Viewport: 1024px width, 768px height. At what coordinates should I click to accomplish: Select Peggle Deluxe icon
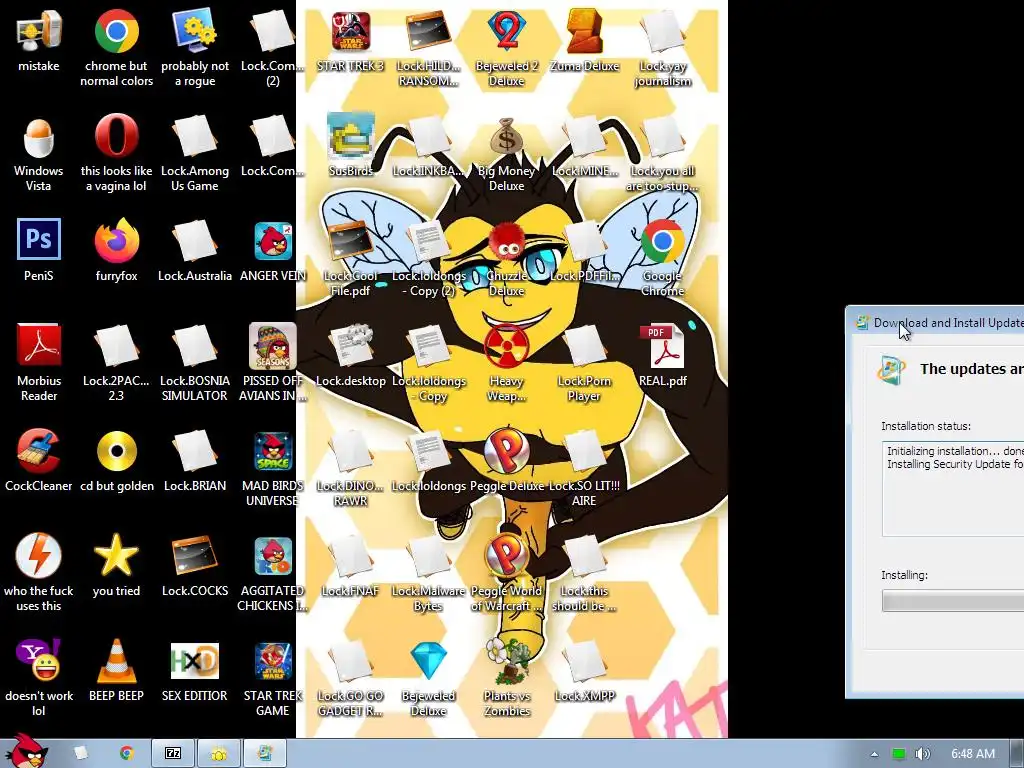(x=507, y=451)
